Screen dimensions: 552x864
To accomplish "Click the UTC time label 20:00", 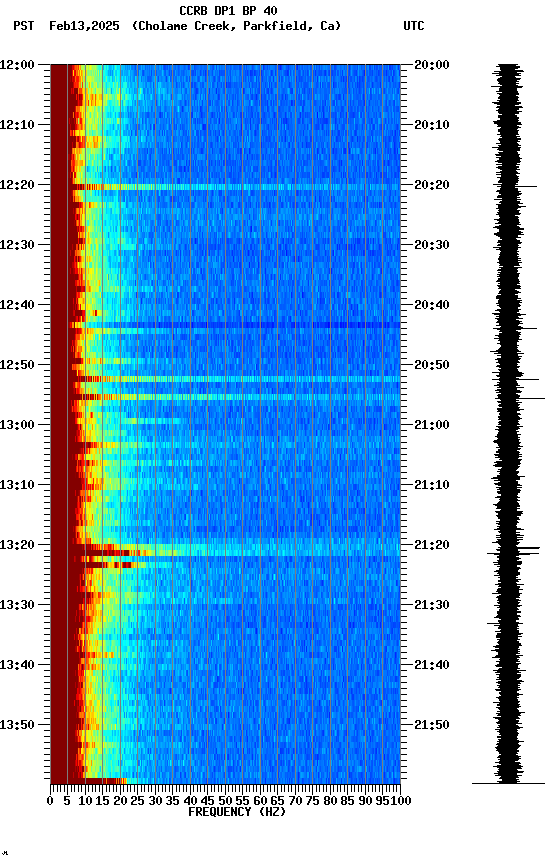I will tap(432, 65).
